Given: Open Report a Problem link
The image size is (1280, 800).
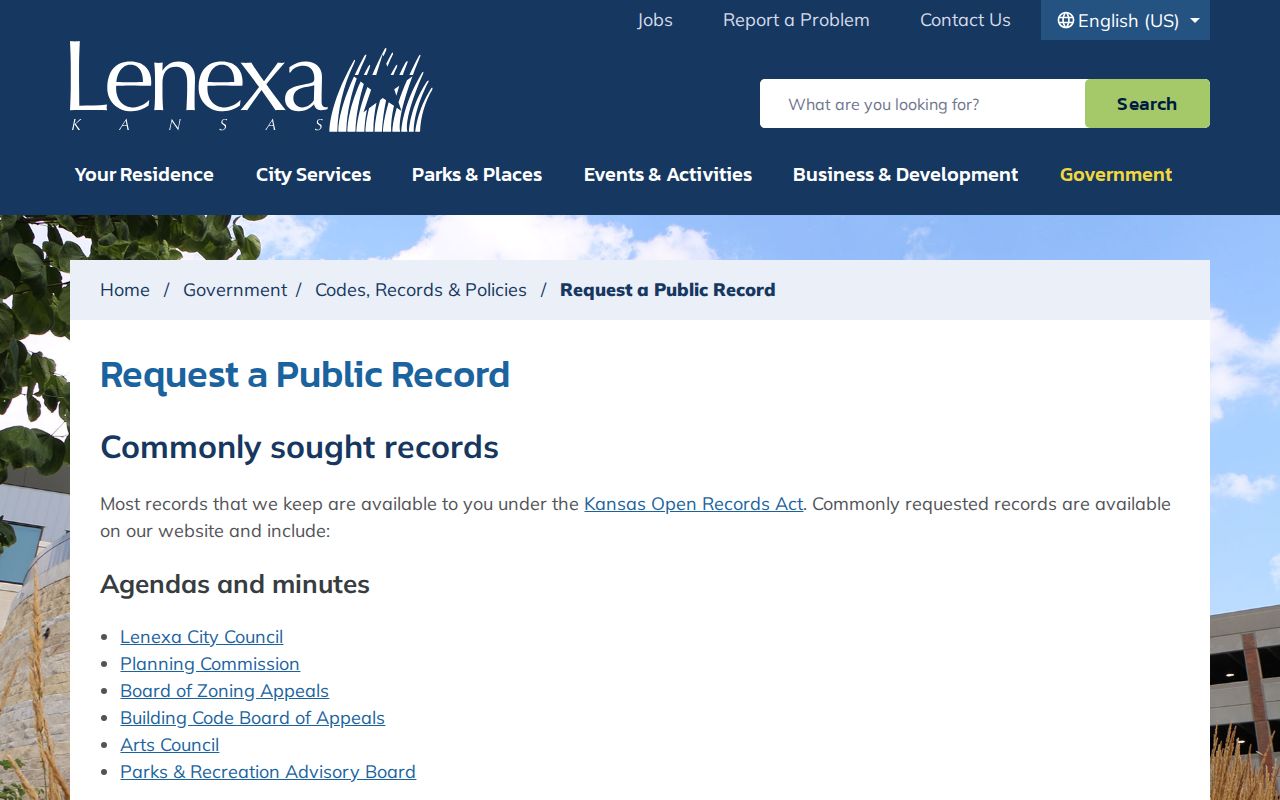Looking at the screenshot, I should [796, 20].
